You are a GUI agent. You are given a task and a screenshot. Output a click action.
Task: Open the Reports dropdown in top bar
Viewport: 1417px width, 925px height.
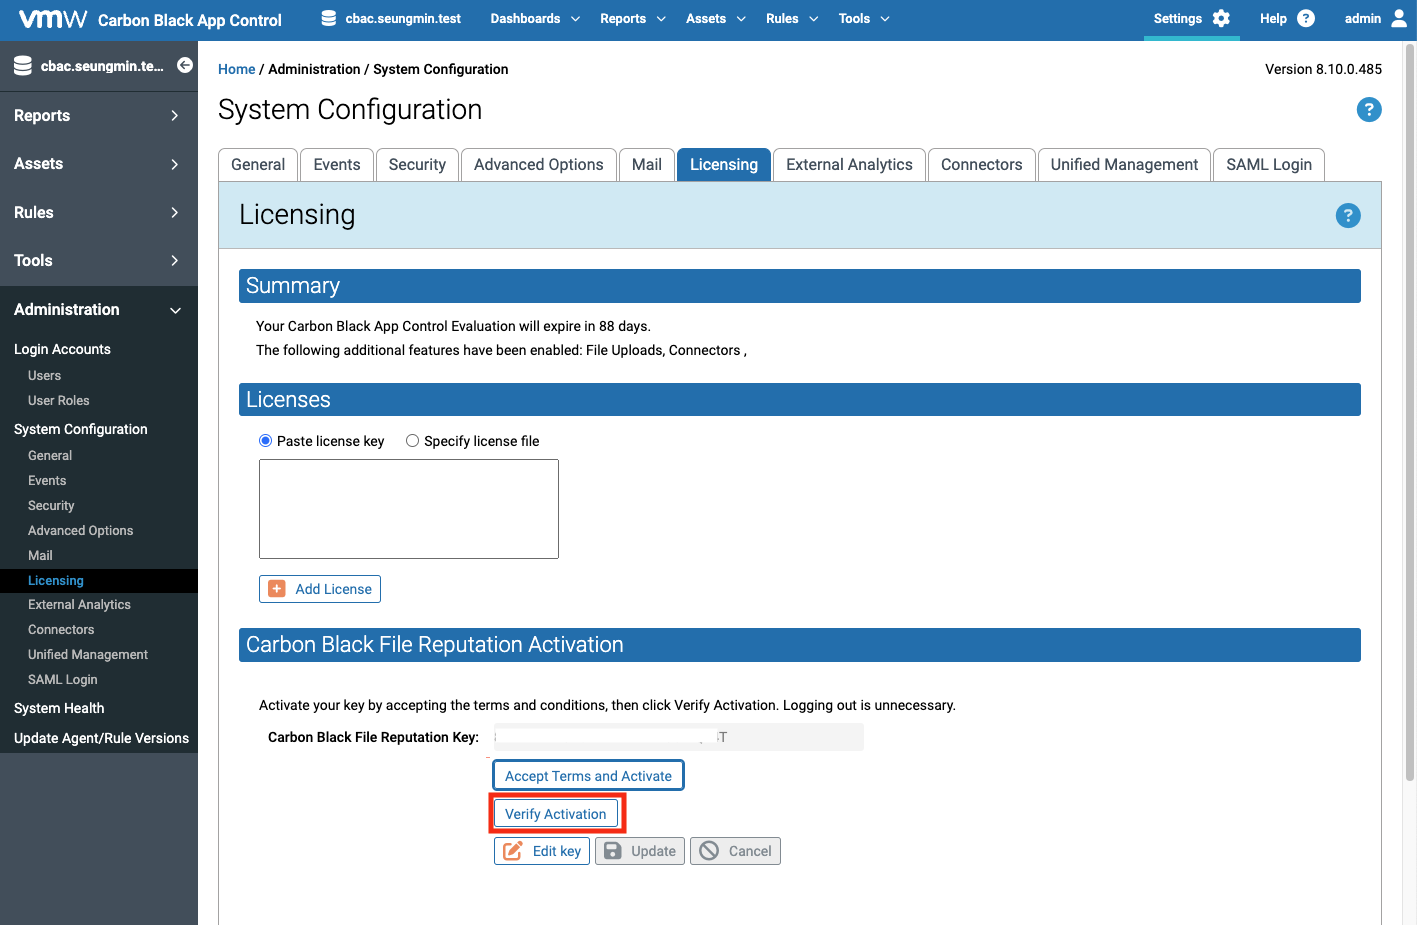[633, 18]
